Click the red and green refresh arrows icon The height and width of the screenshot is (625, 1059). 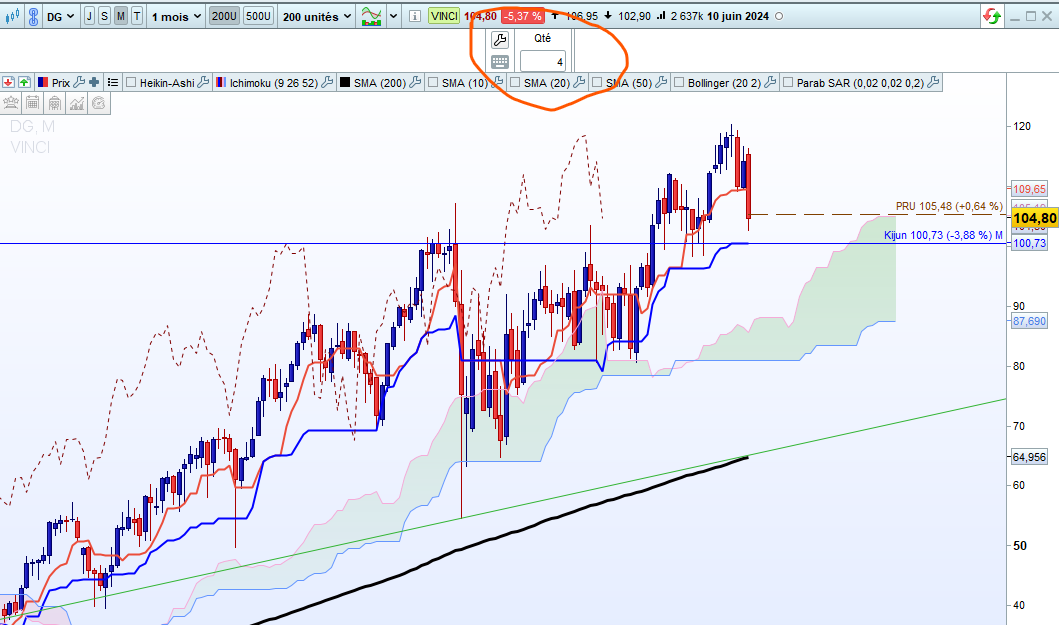[x=991, y=16]
